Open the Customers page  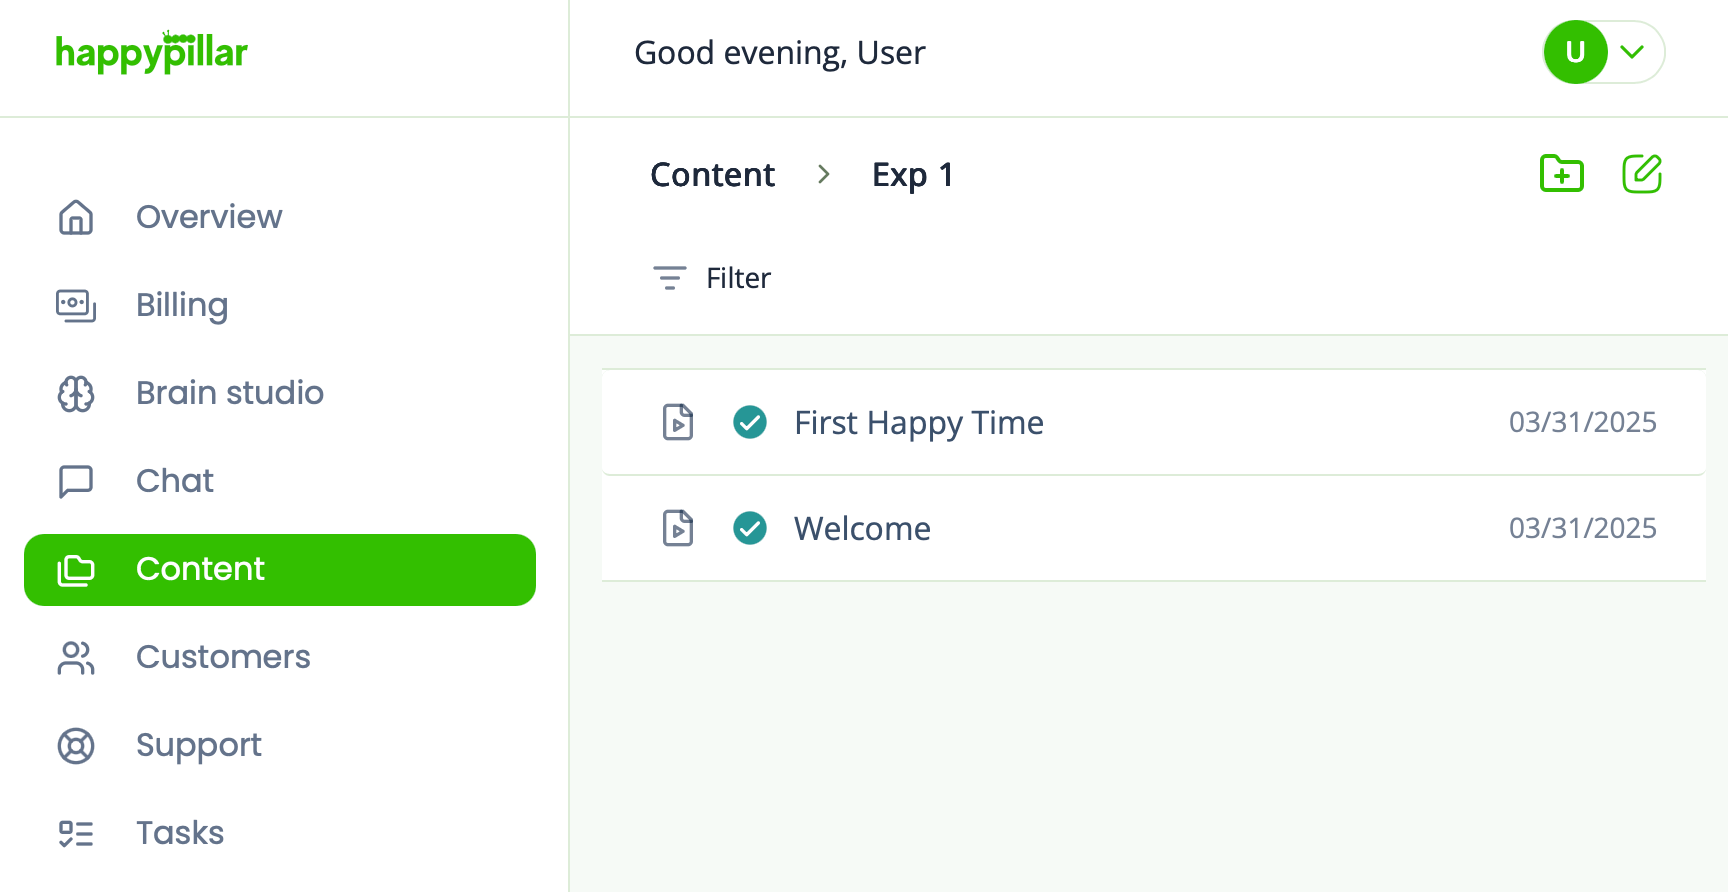[223, 657]
